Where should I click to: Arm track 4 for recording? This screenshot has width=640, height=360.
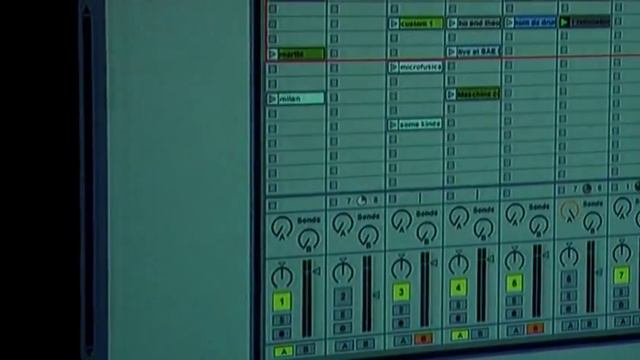click(x=458, y=318)
